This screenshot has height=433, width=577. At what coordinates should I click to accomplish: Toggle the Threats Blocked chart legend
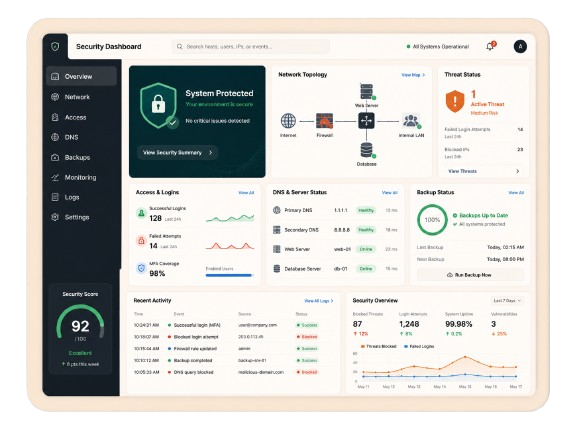pyautogui.click(x=378, y=346)
